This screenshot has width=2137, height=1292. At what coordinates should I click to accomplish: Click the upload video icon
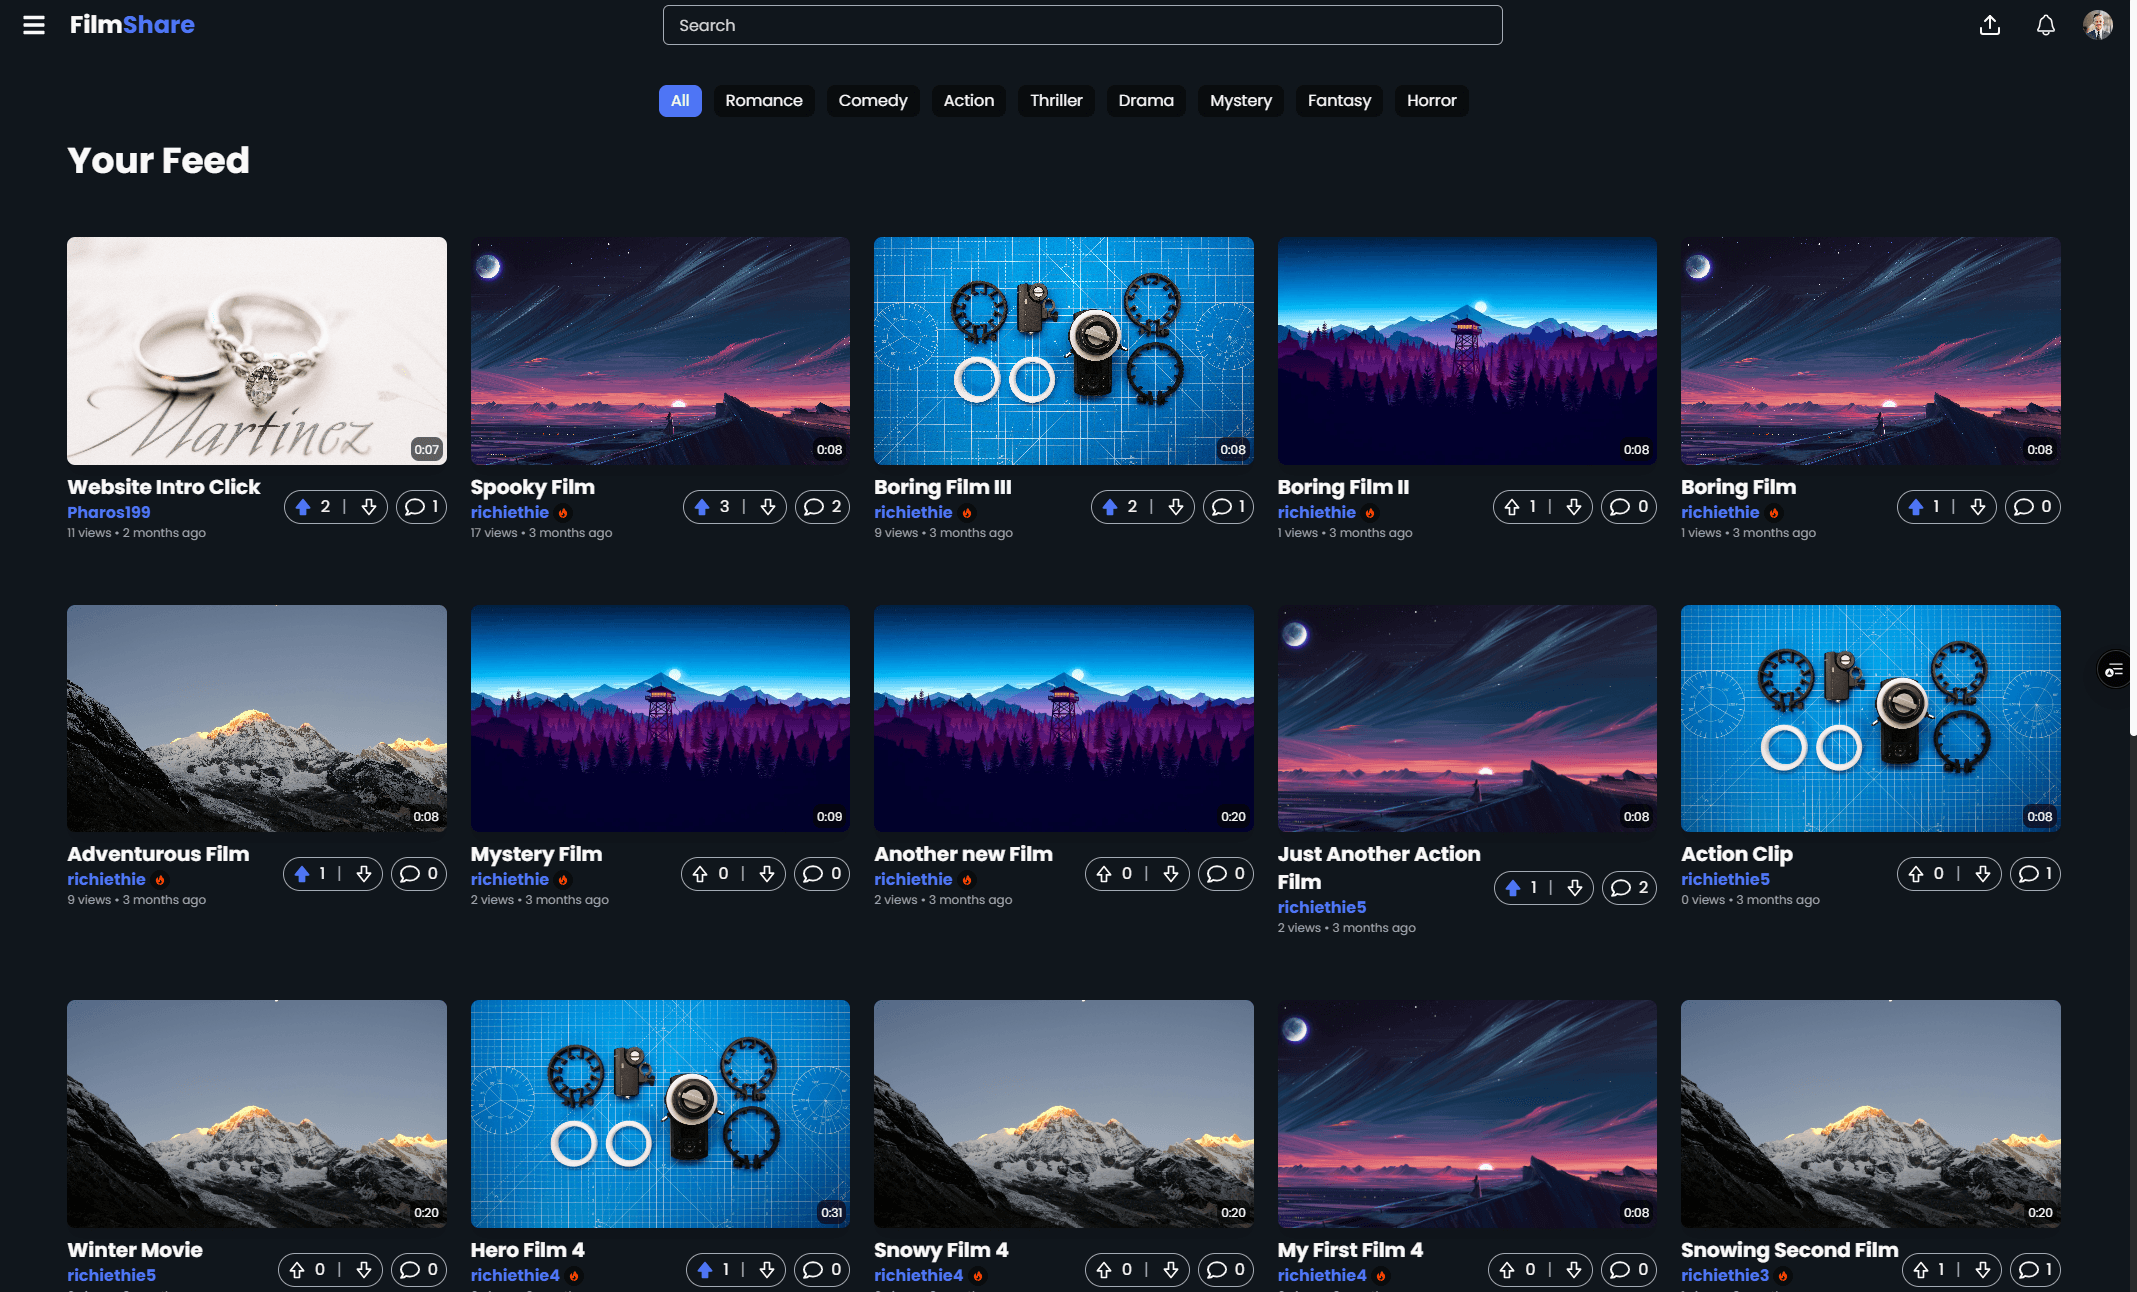(1990, 25)
